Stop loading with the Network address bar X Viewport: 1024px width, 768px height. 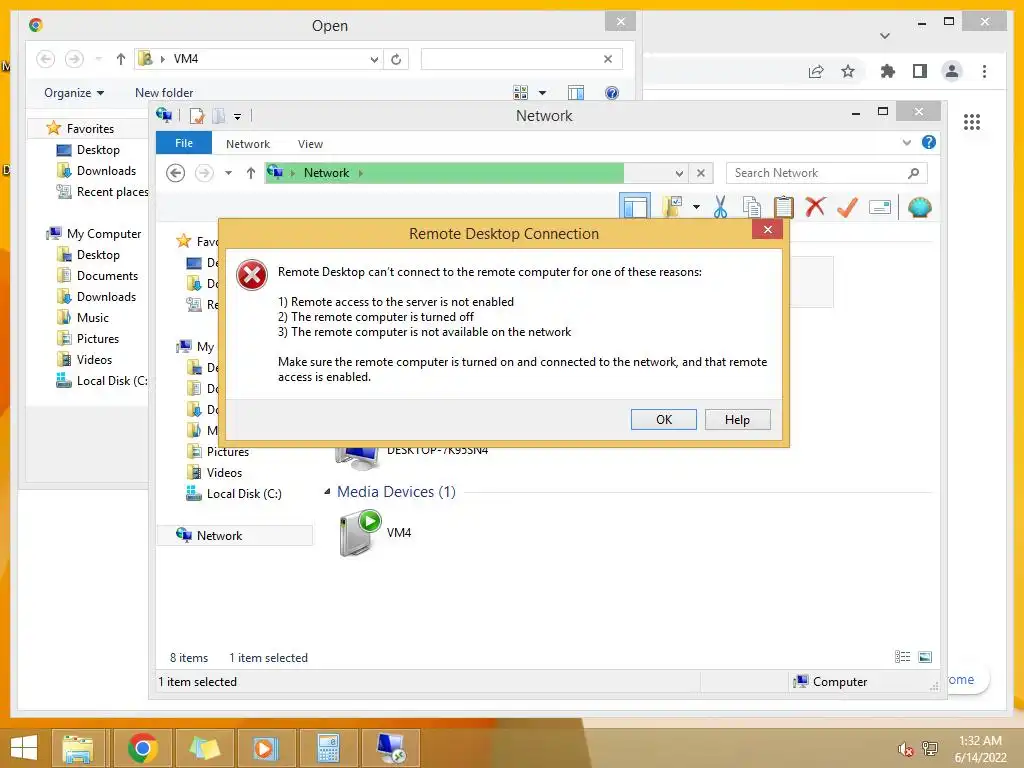(701, 173)
